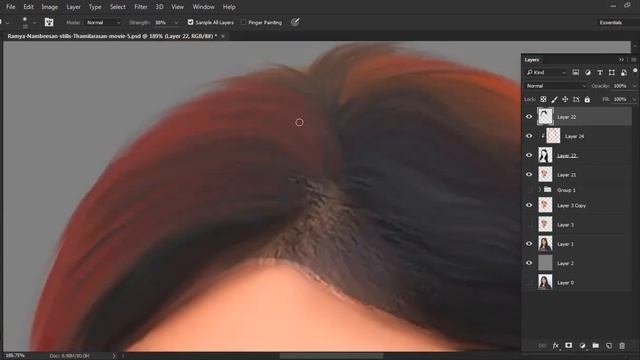Open the tool preset picker arrow
This screenshot has height=360, width=640.
[8, 22]
